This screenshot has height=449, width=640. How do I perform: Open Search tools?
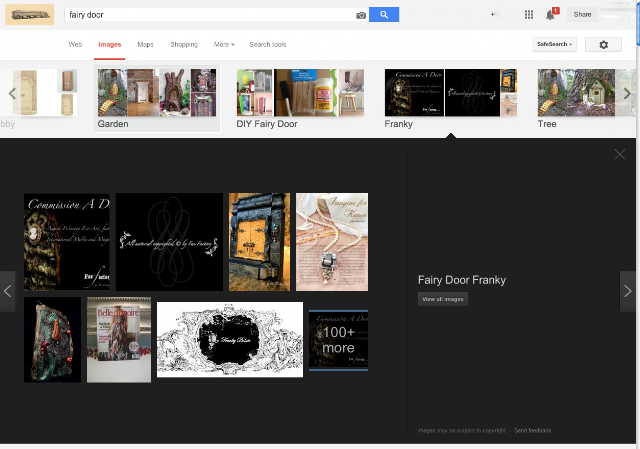(x=268, y=44)
